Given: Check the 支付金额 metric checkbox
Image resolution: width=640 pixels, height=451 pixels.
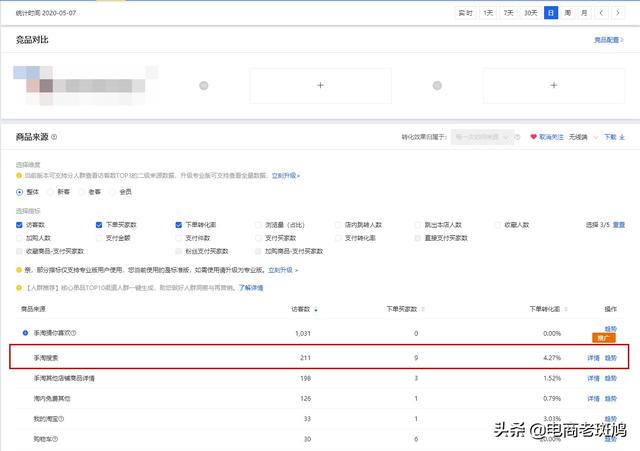Looking at the screenshot, I should tap(99, 238).
